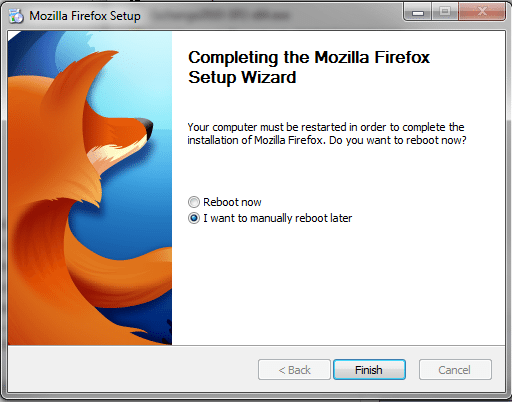The image size is (512, 402).
Task: Select the Reboot now radio button
Action: [194, 202]
